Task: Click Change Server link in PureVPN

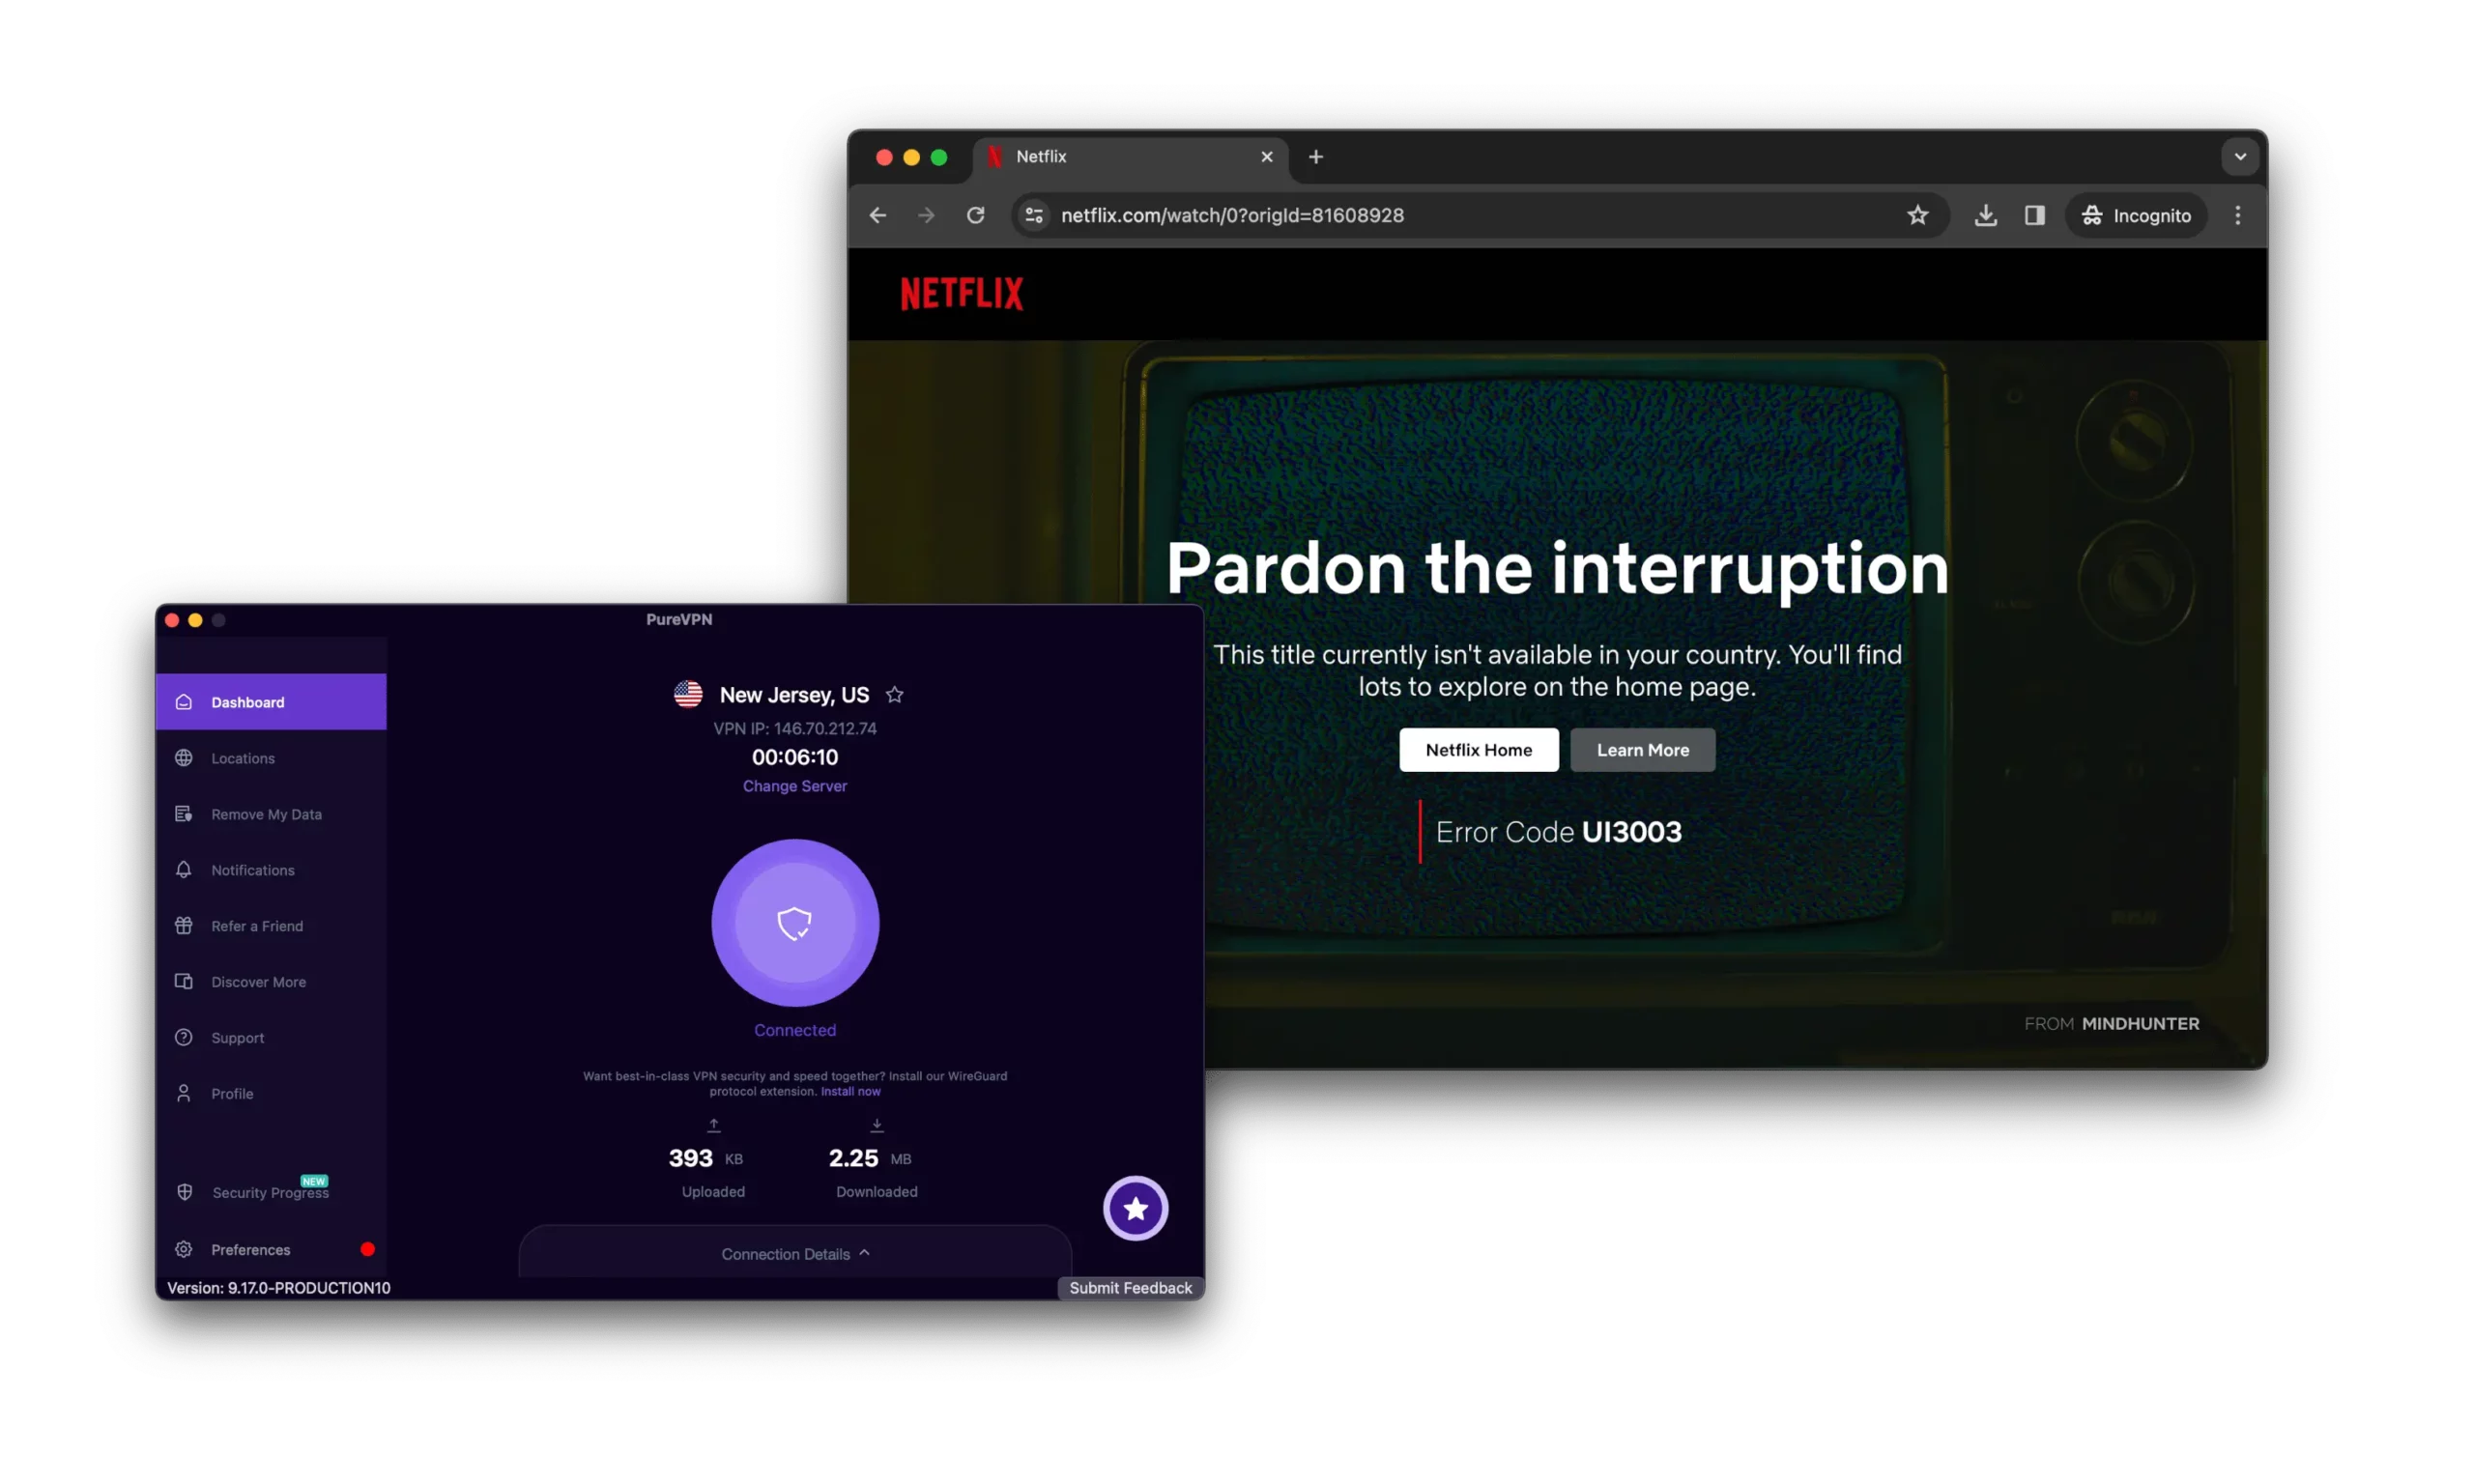Action: click(795, 785)
